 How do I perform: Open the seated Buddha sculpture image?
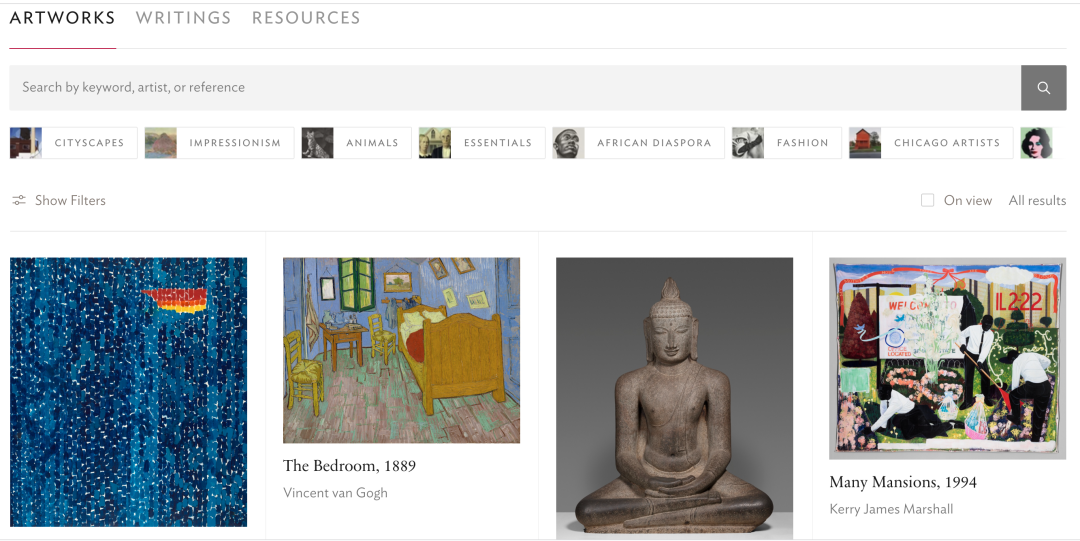(x=674, y=398)
